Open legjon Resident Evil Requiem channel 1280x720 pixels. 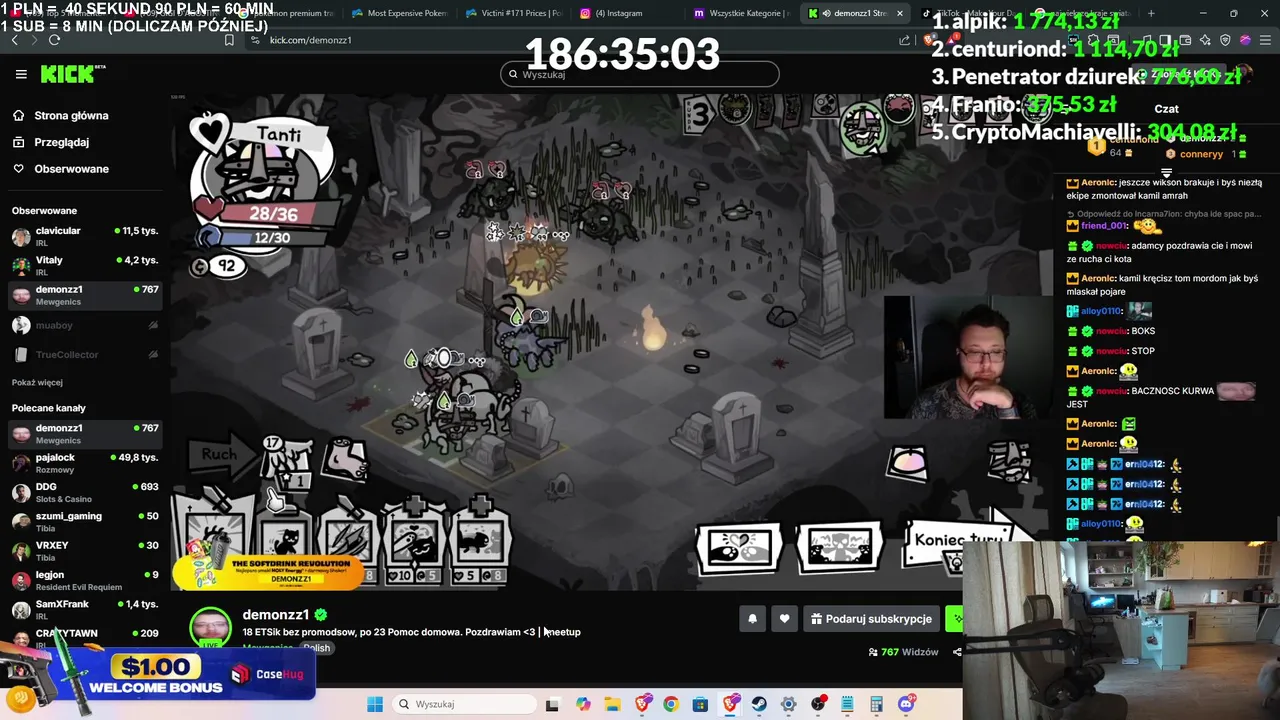85,580
